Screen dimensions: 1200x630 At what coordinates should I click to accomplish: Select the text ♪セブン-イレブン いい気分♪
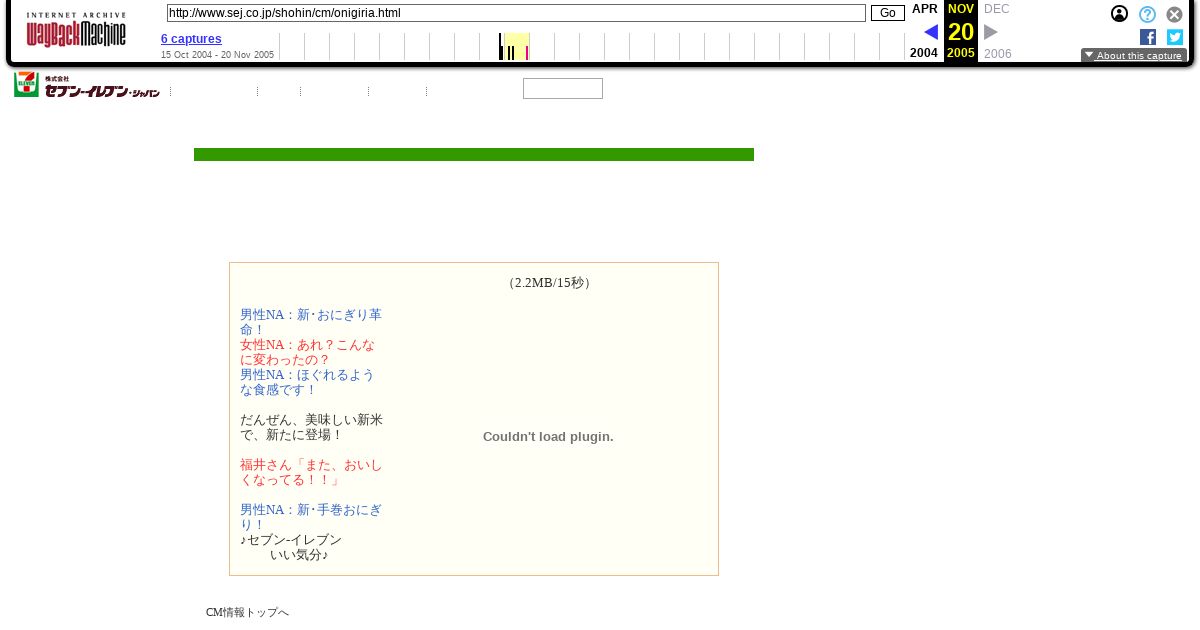coord(291,547)
